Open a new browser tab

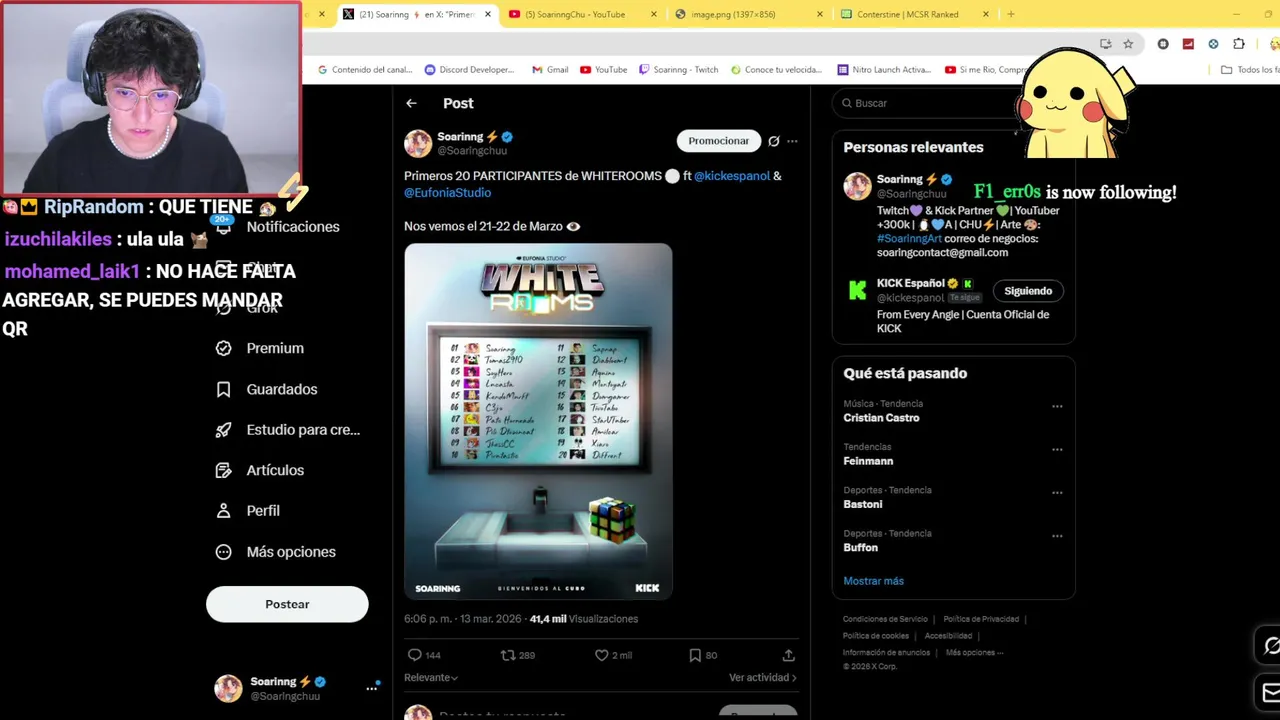point(1010,14)
